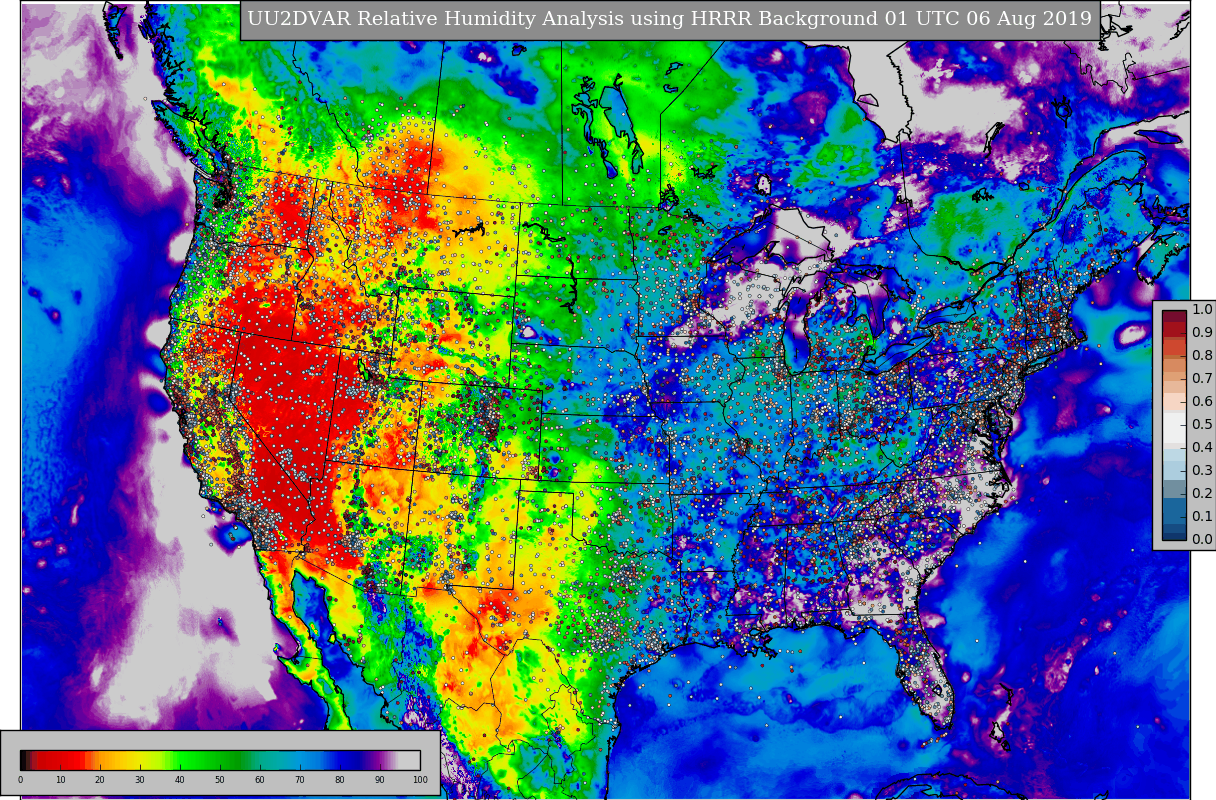The height and width of the screenshot is (800, 1216).
Task: Click the 0.6 label on the vertical colorbar
Action: click(x=1202, y=402)
